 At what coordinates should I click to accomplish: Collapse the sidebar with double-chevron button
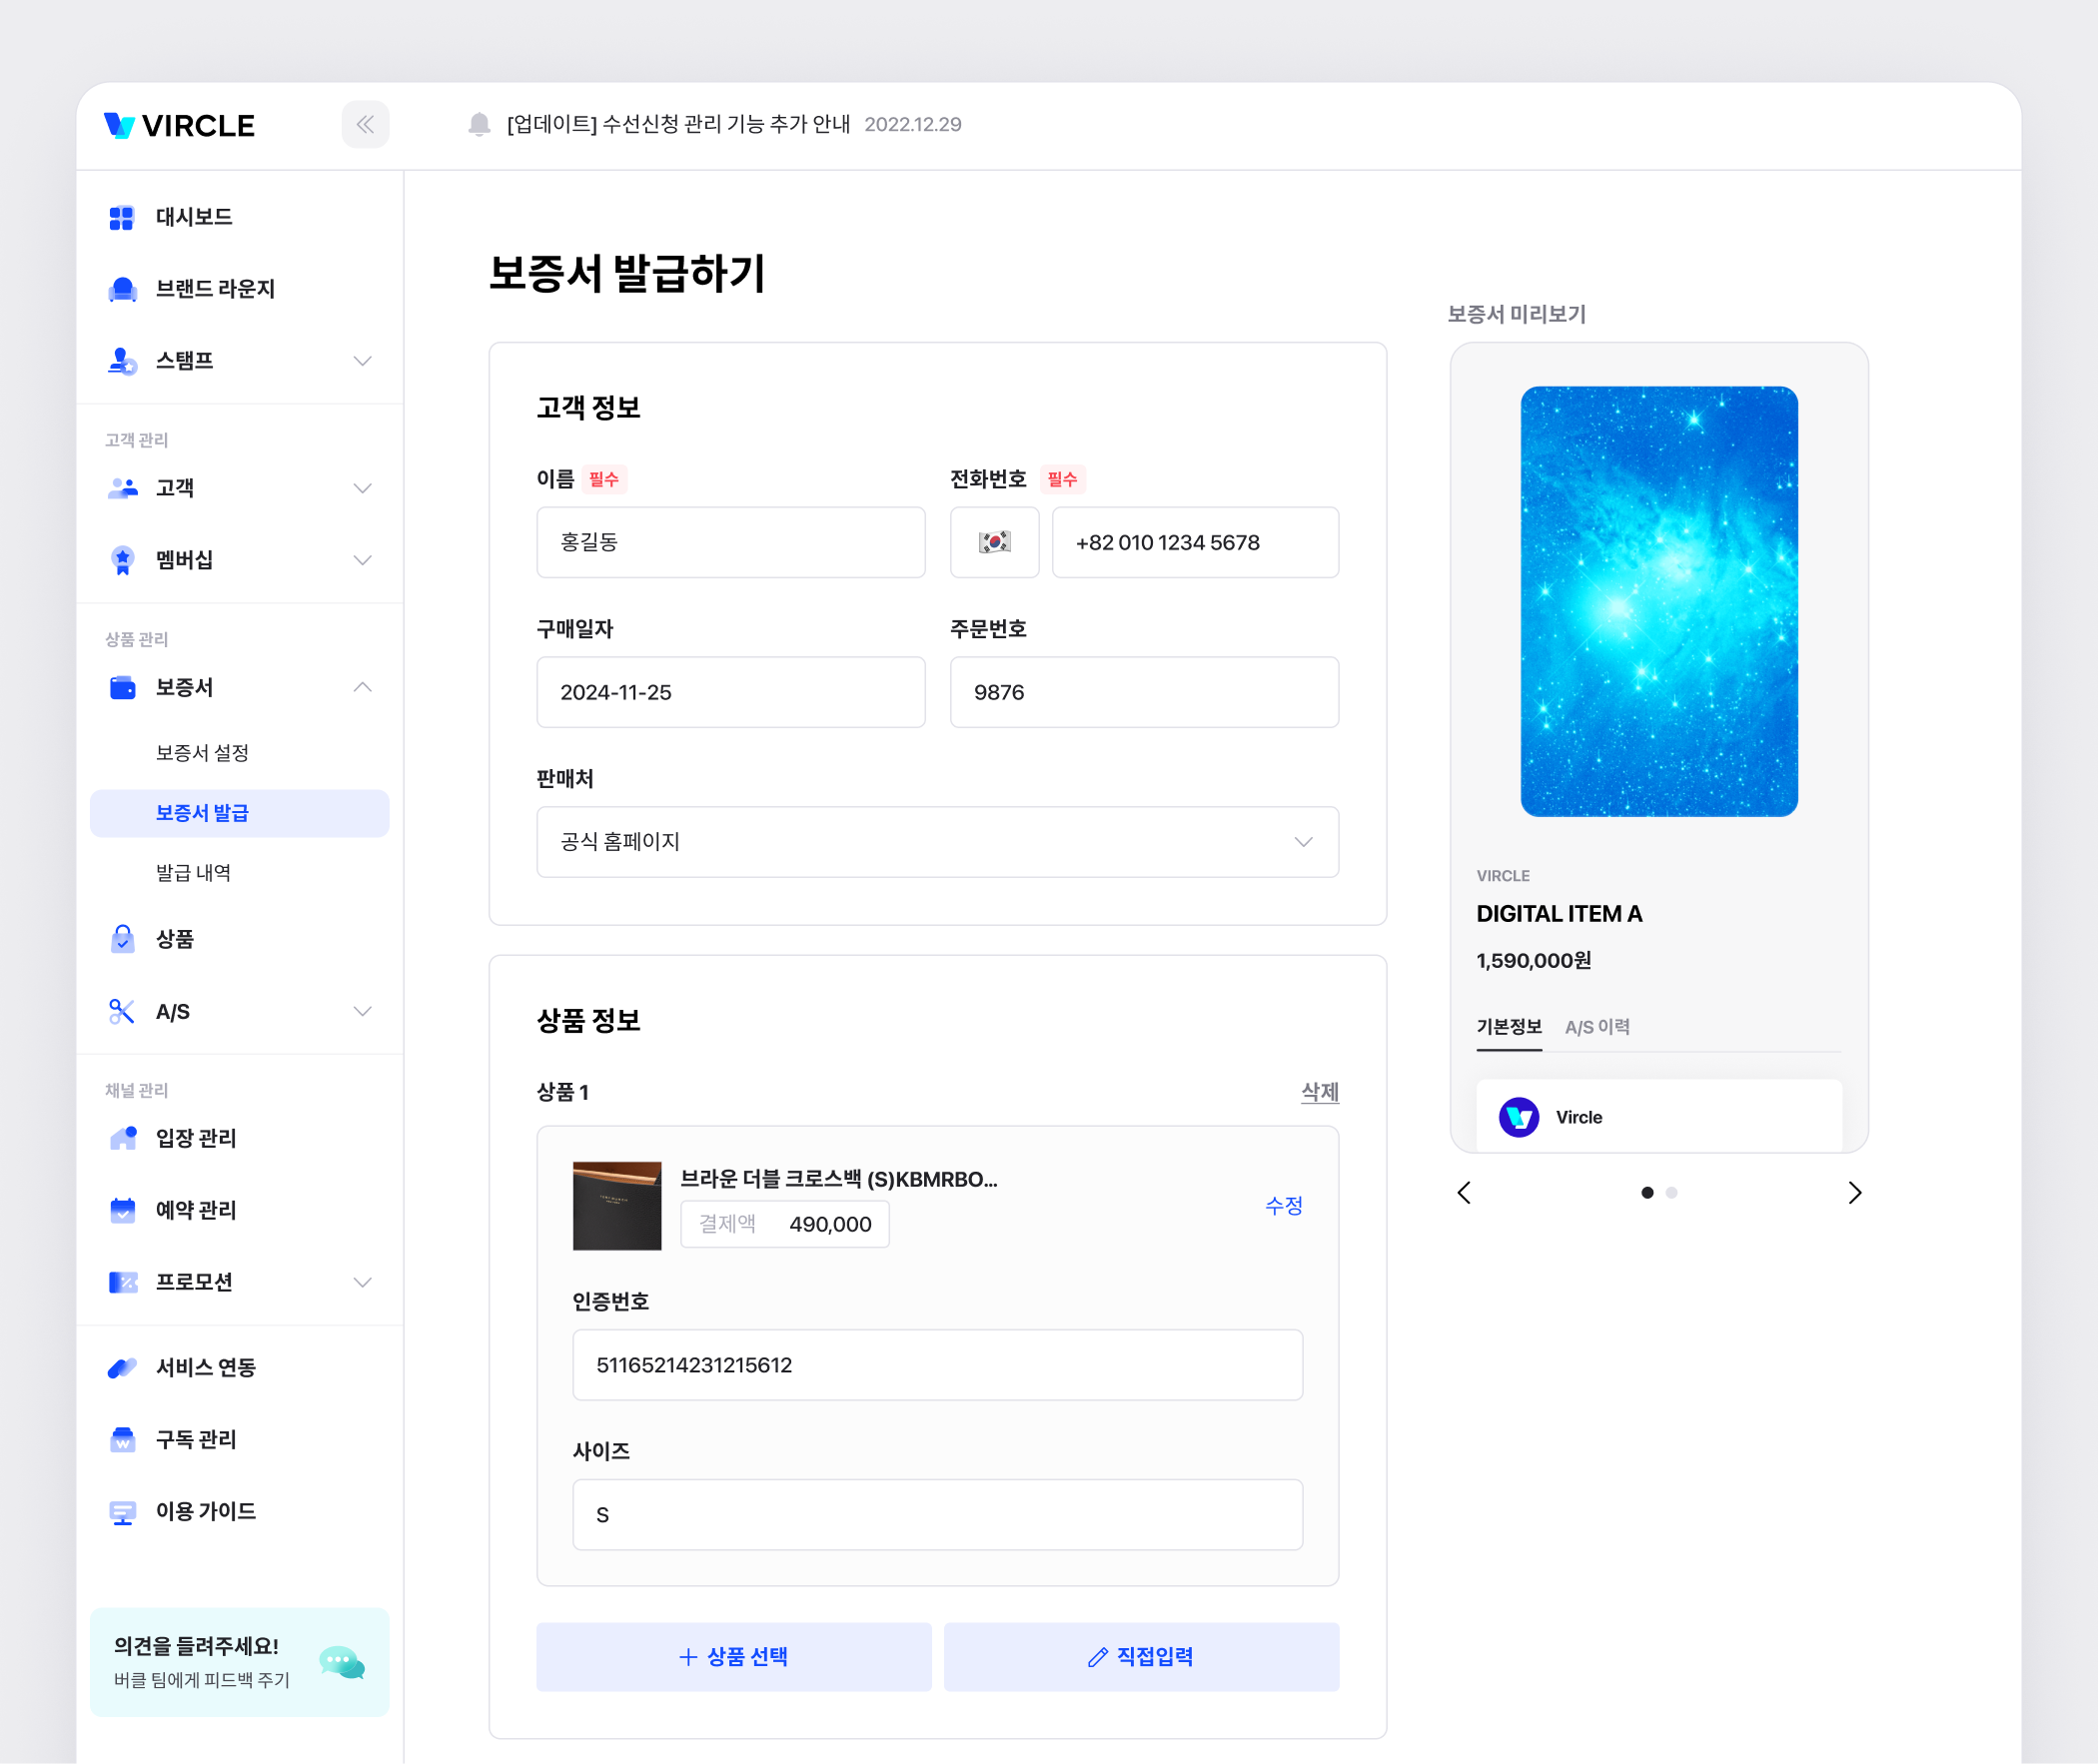point(365,124)
